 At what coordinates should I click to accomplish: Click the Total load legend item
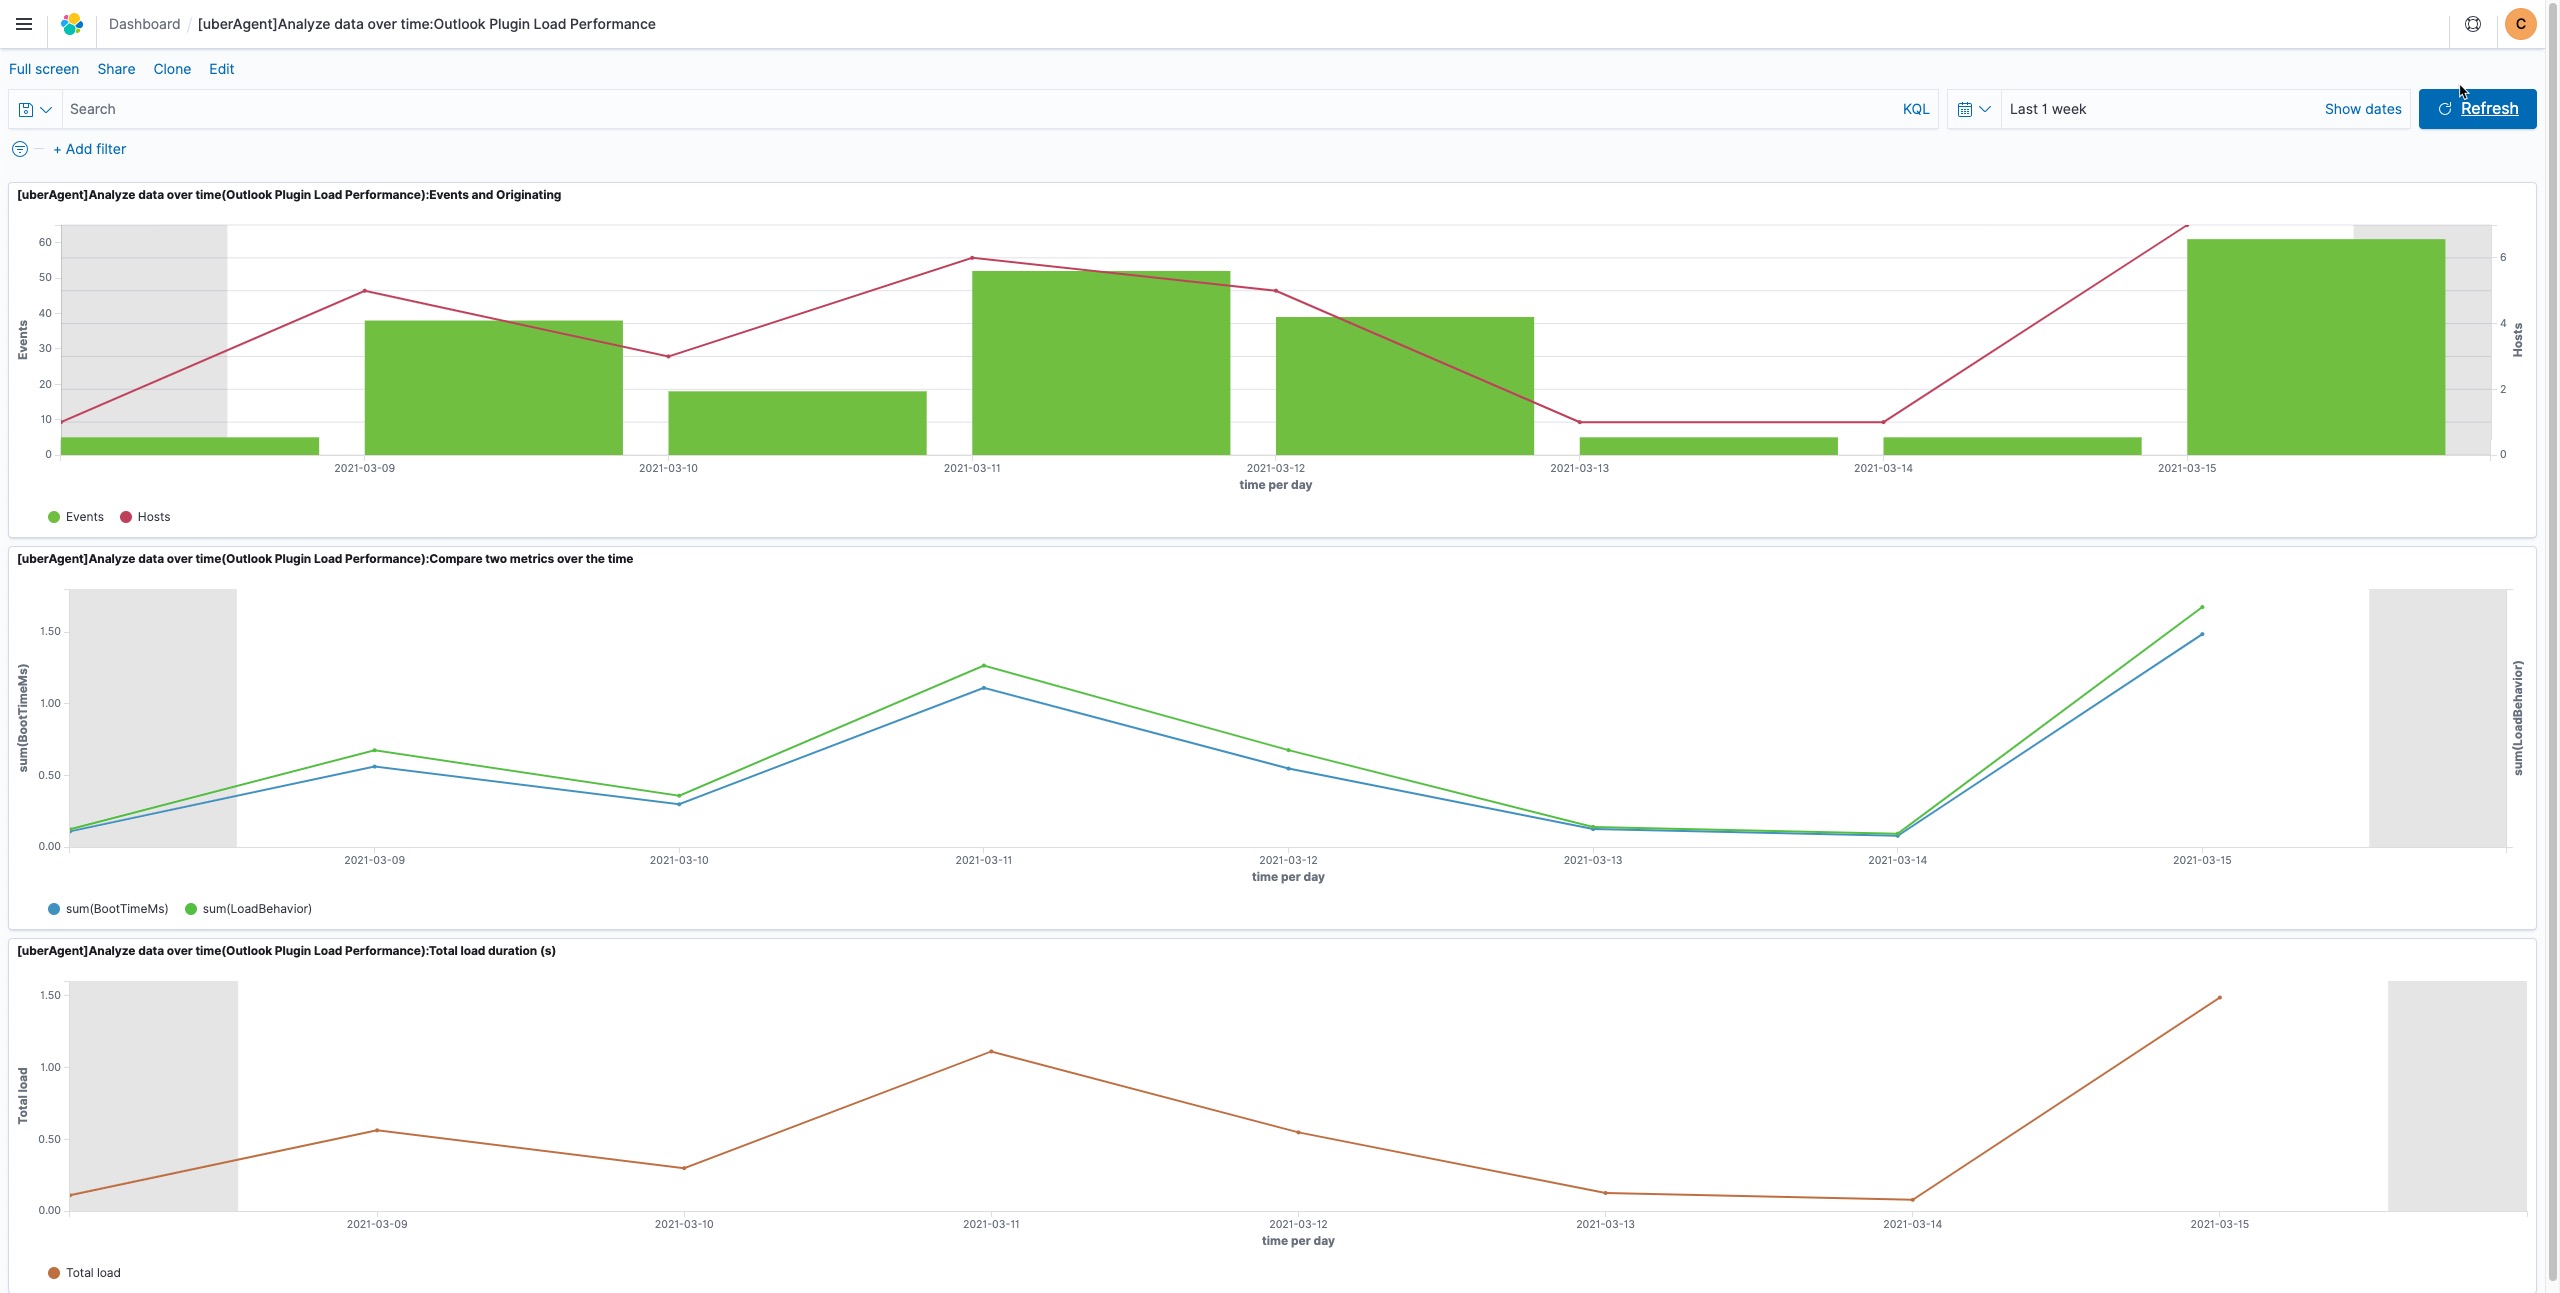click(92, 1273)
